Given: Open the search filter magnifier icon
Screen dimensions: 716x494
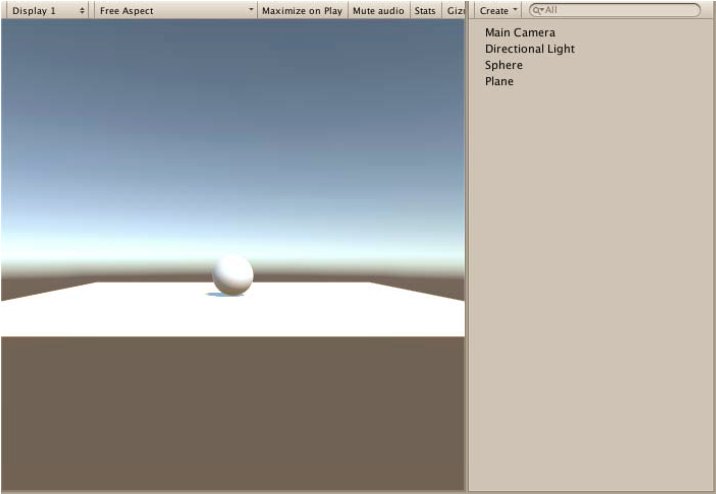Looking at the screenshot, I should [x=539, y=10].
